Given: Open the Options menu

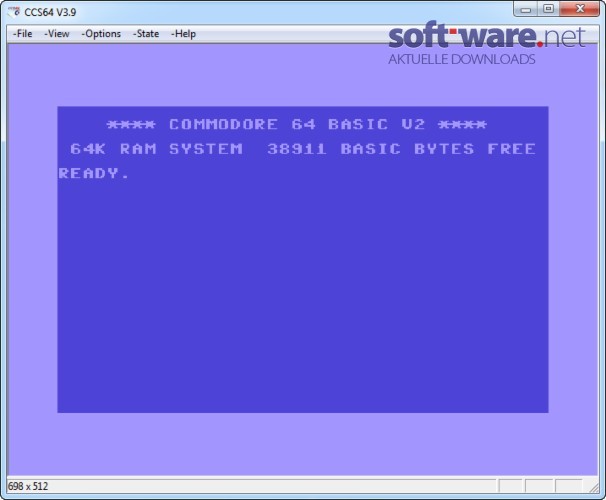Looking at the screenshot, I should 101,34.
